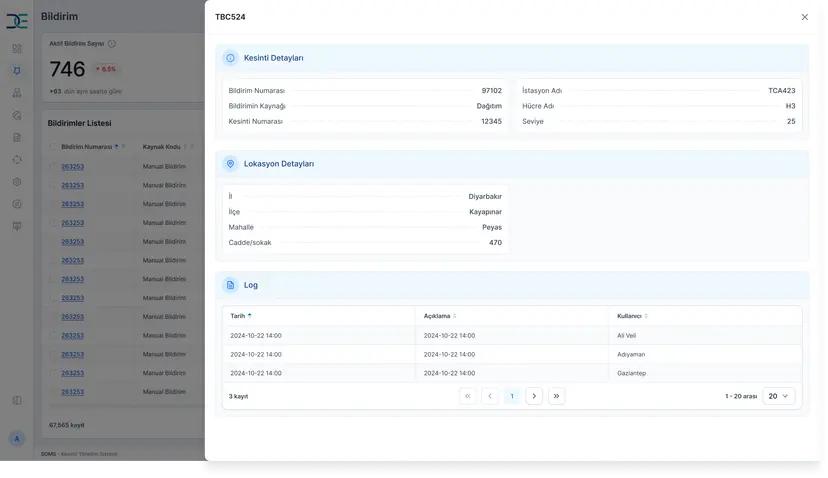
Task: Click the Bildirimin Kaynağı value Dağıtım
Action: [489, 106]
